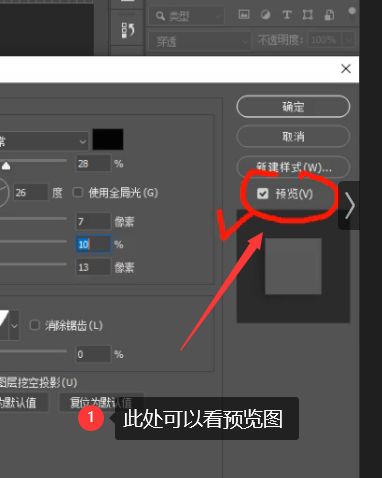Expand the 不透明度 slider dropdown arrow
This screenshot has width=382, height=478.
pyautogui.click(x=348, y=40)
